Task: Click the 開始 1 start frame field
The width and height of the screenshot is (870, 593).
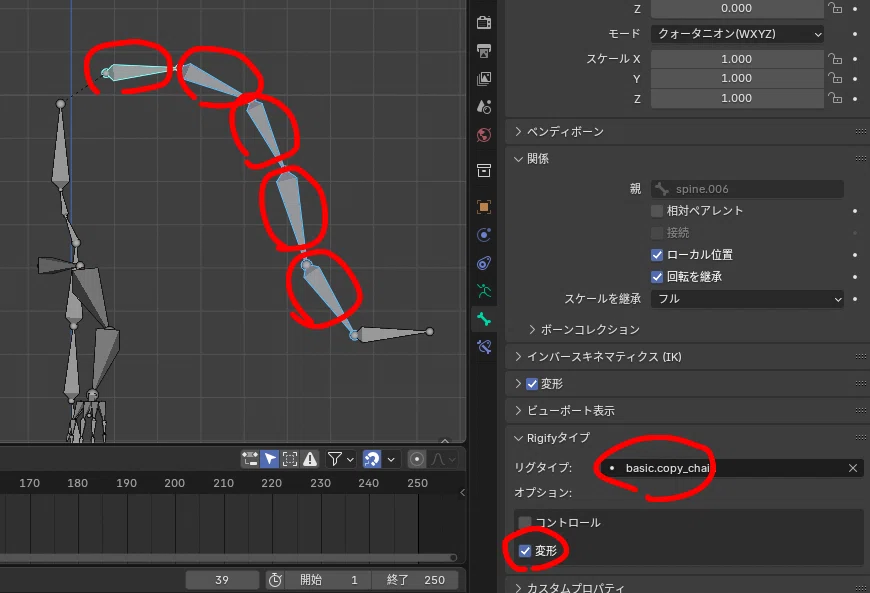Action: (x=327, y=580)
